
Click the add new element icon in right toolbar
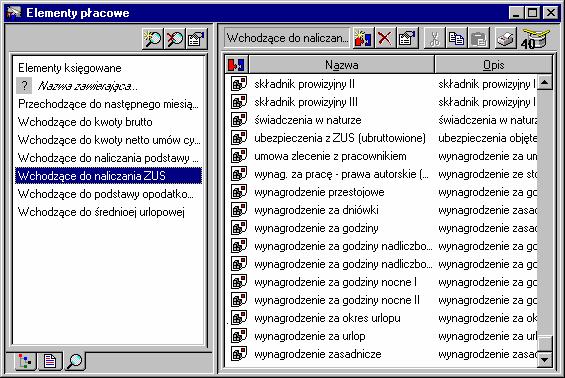tap(363, 38)
